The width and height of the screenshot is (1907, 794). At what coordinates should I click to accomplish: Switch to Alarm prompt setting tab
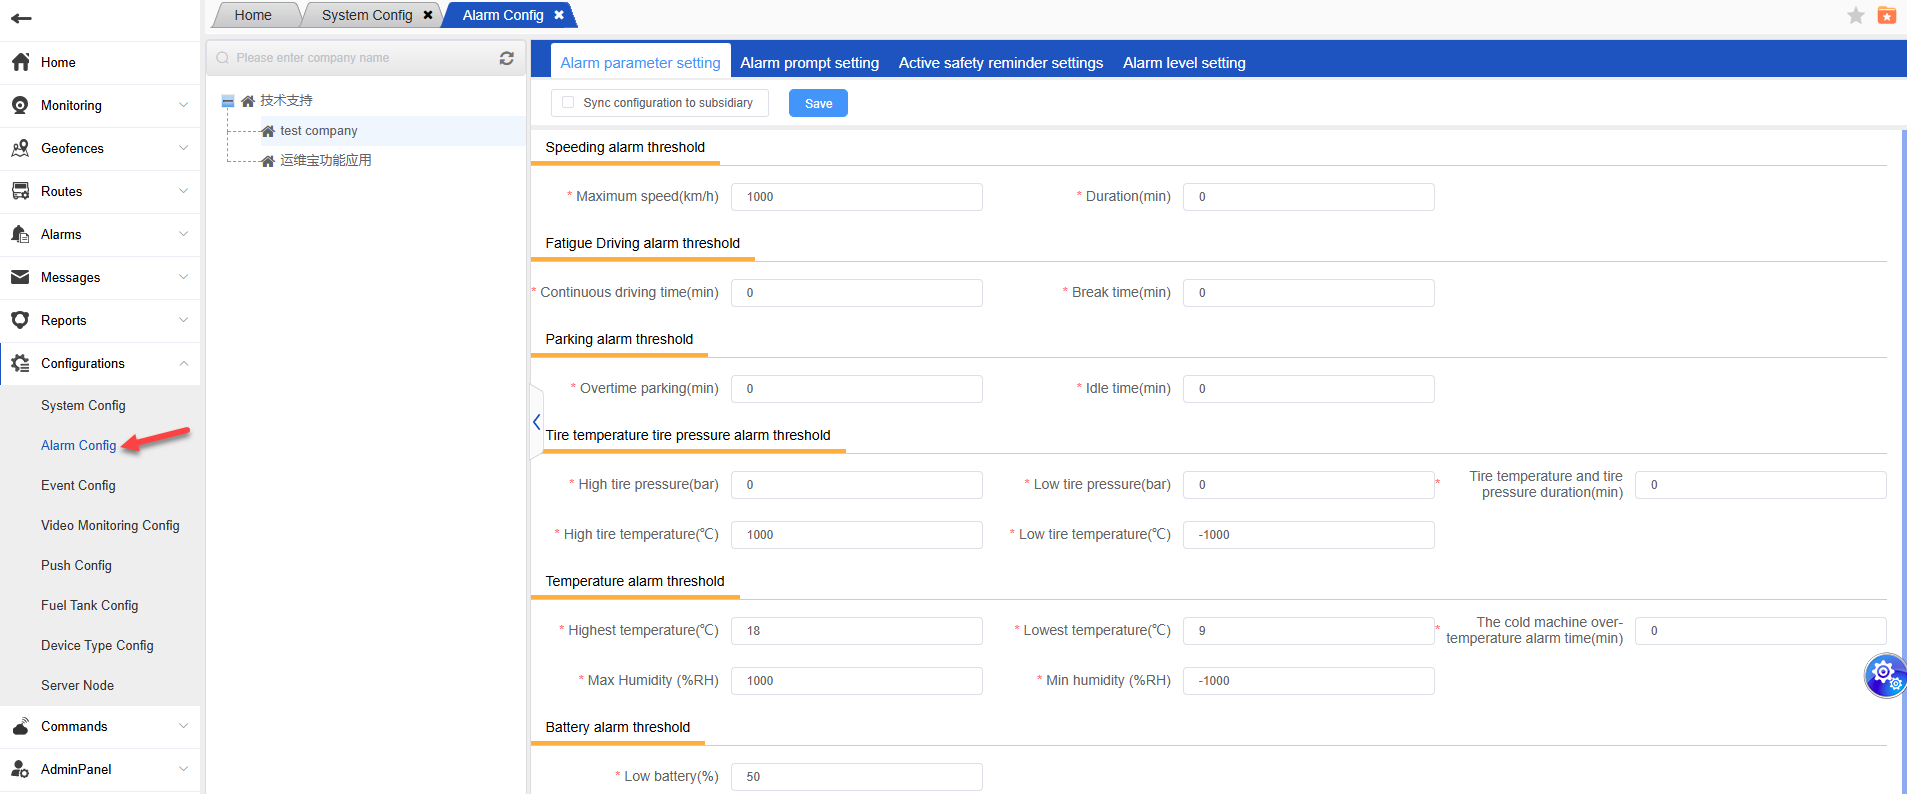809,62
